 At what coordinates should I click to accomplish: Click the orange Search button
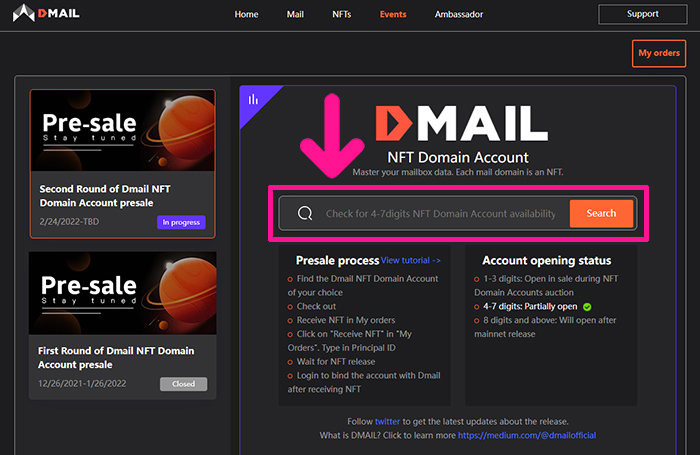coord(601,213)
